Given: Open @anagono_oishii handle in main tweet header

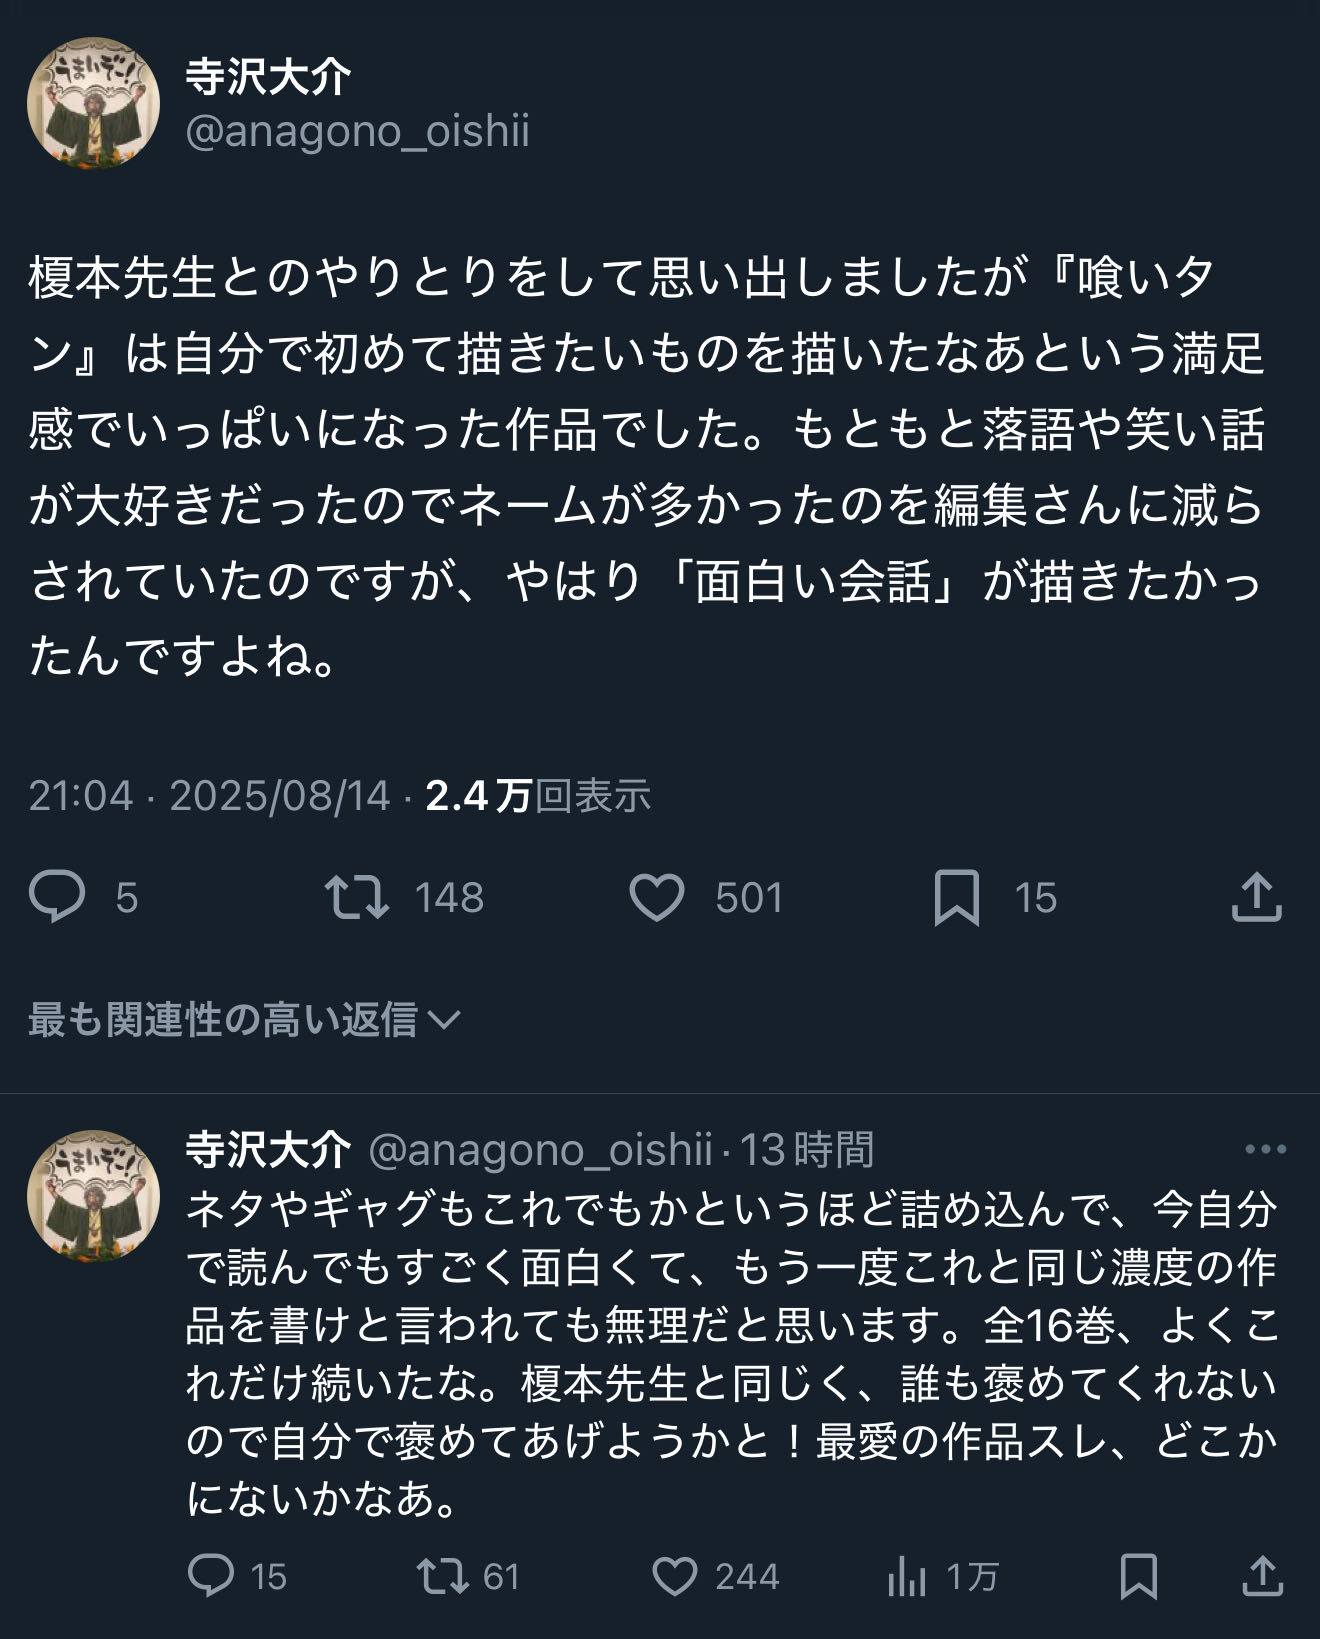Looking at the screenshot, I should (x=357, y=131).
